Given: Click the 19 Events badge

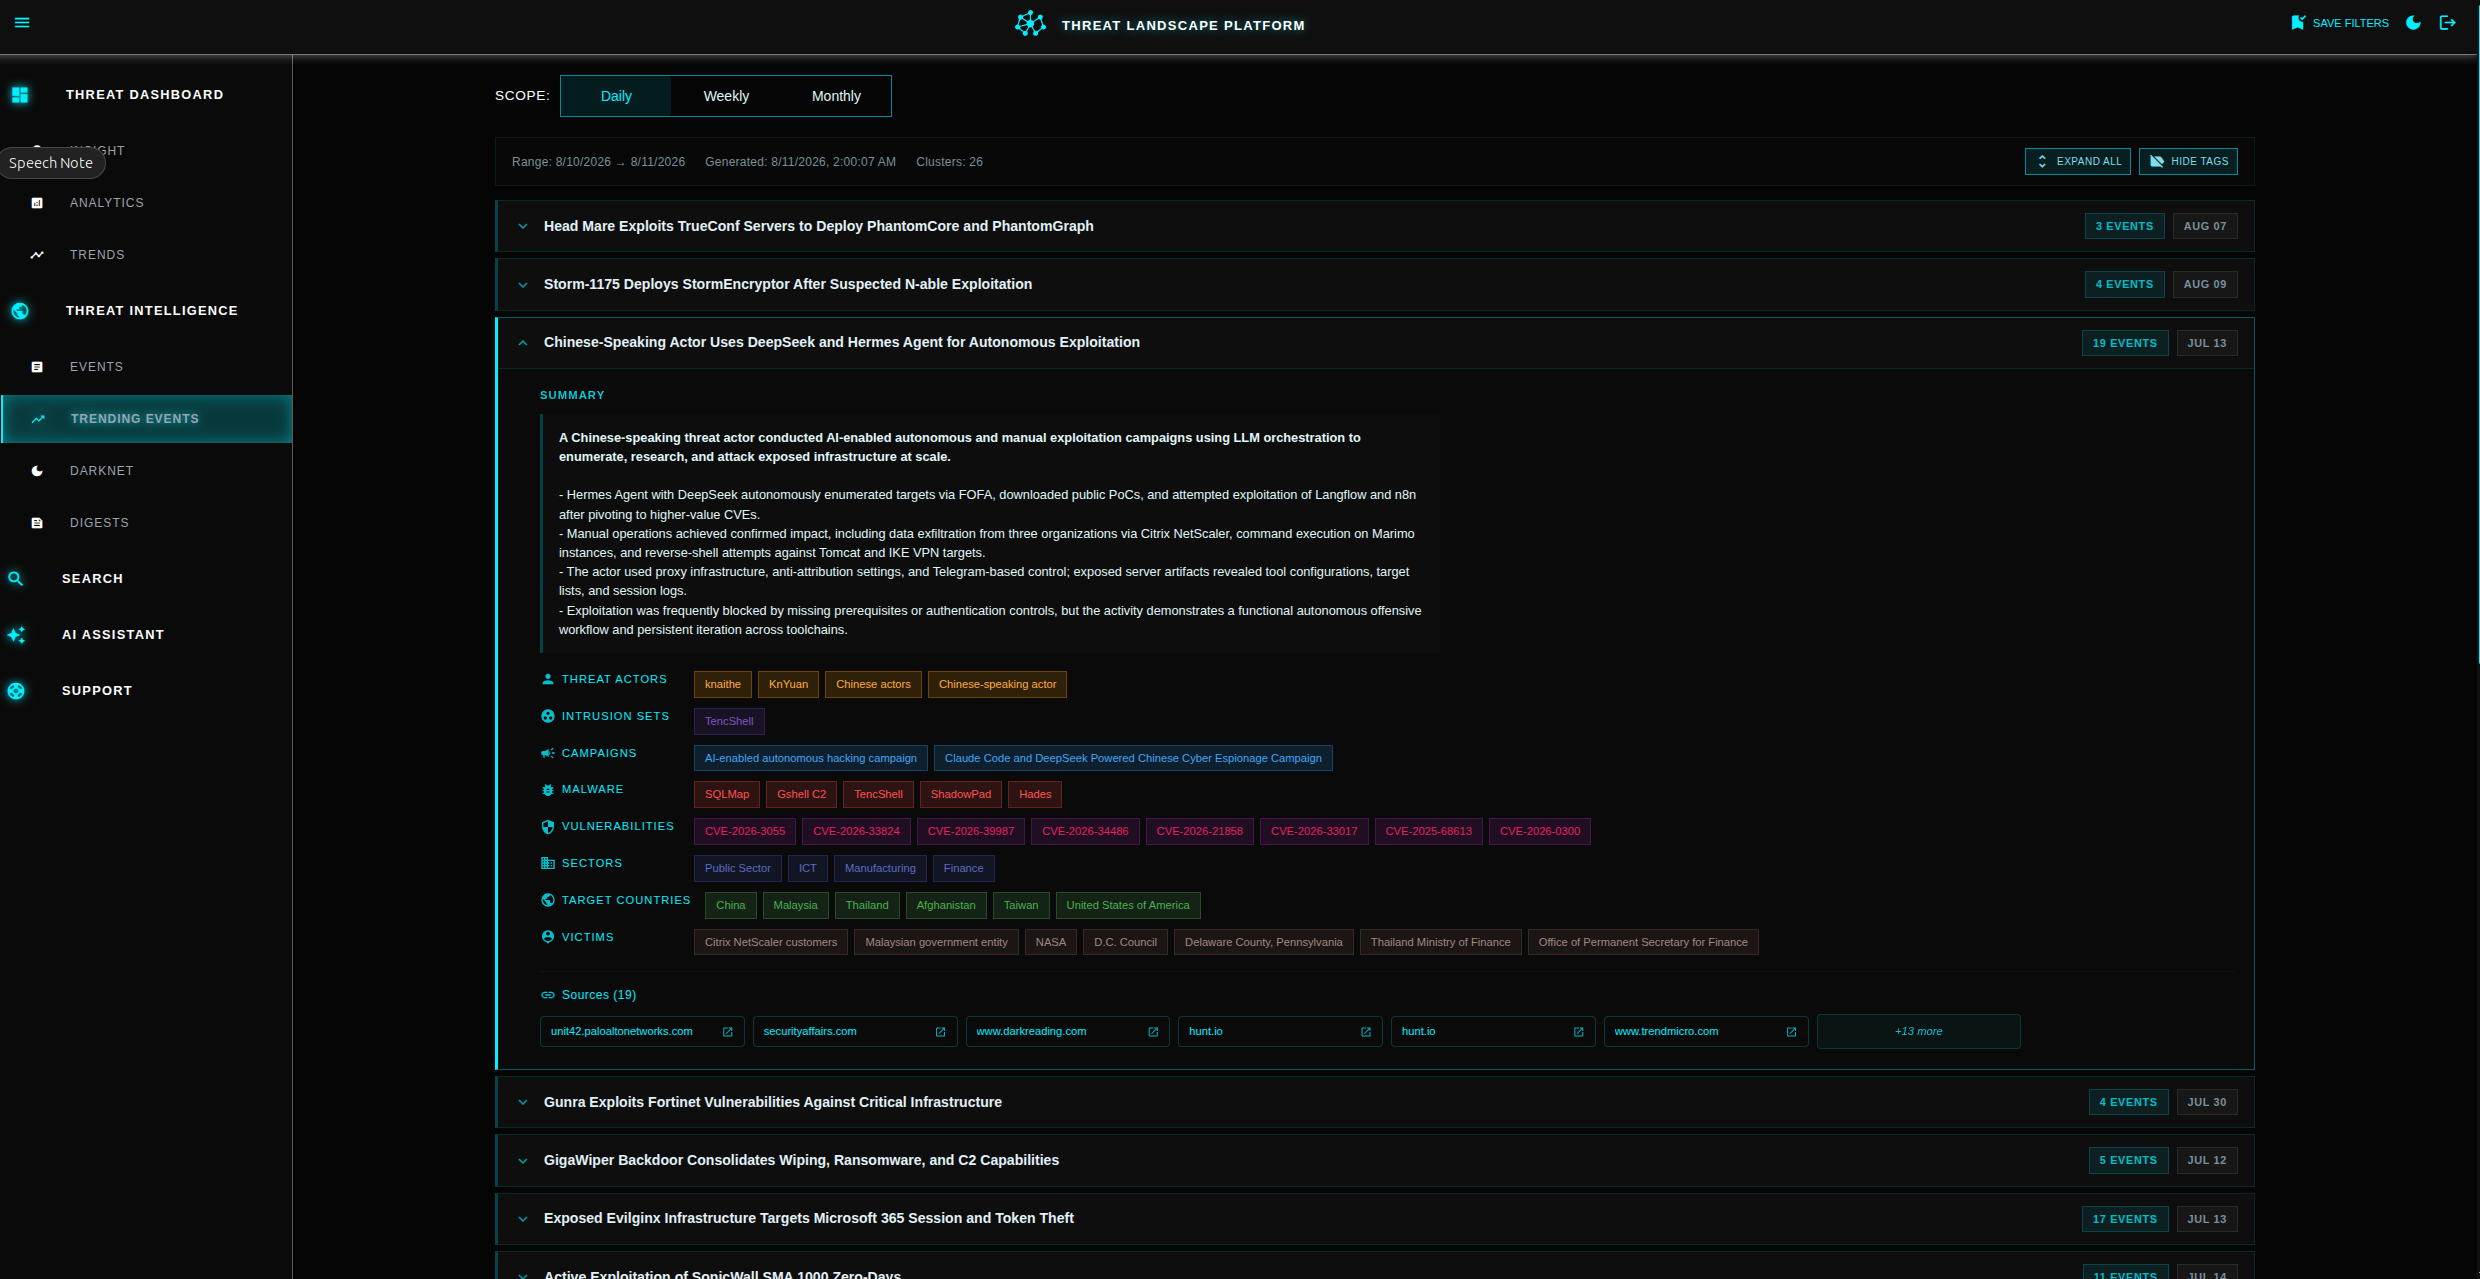Looking at the screenshot, I should pos(2125,343).
